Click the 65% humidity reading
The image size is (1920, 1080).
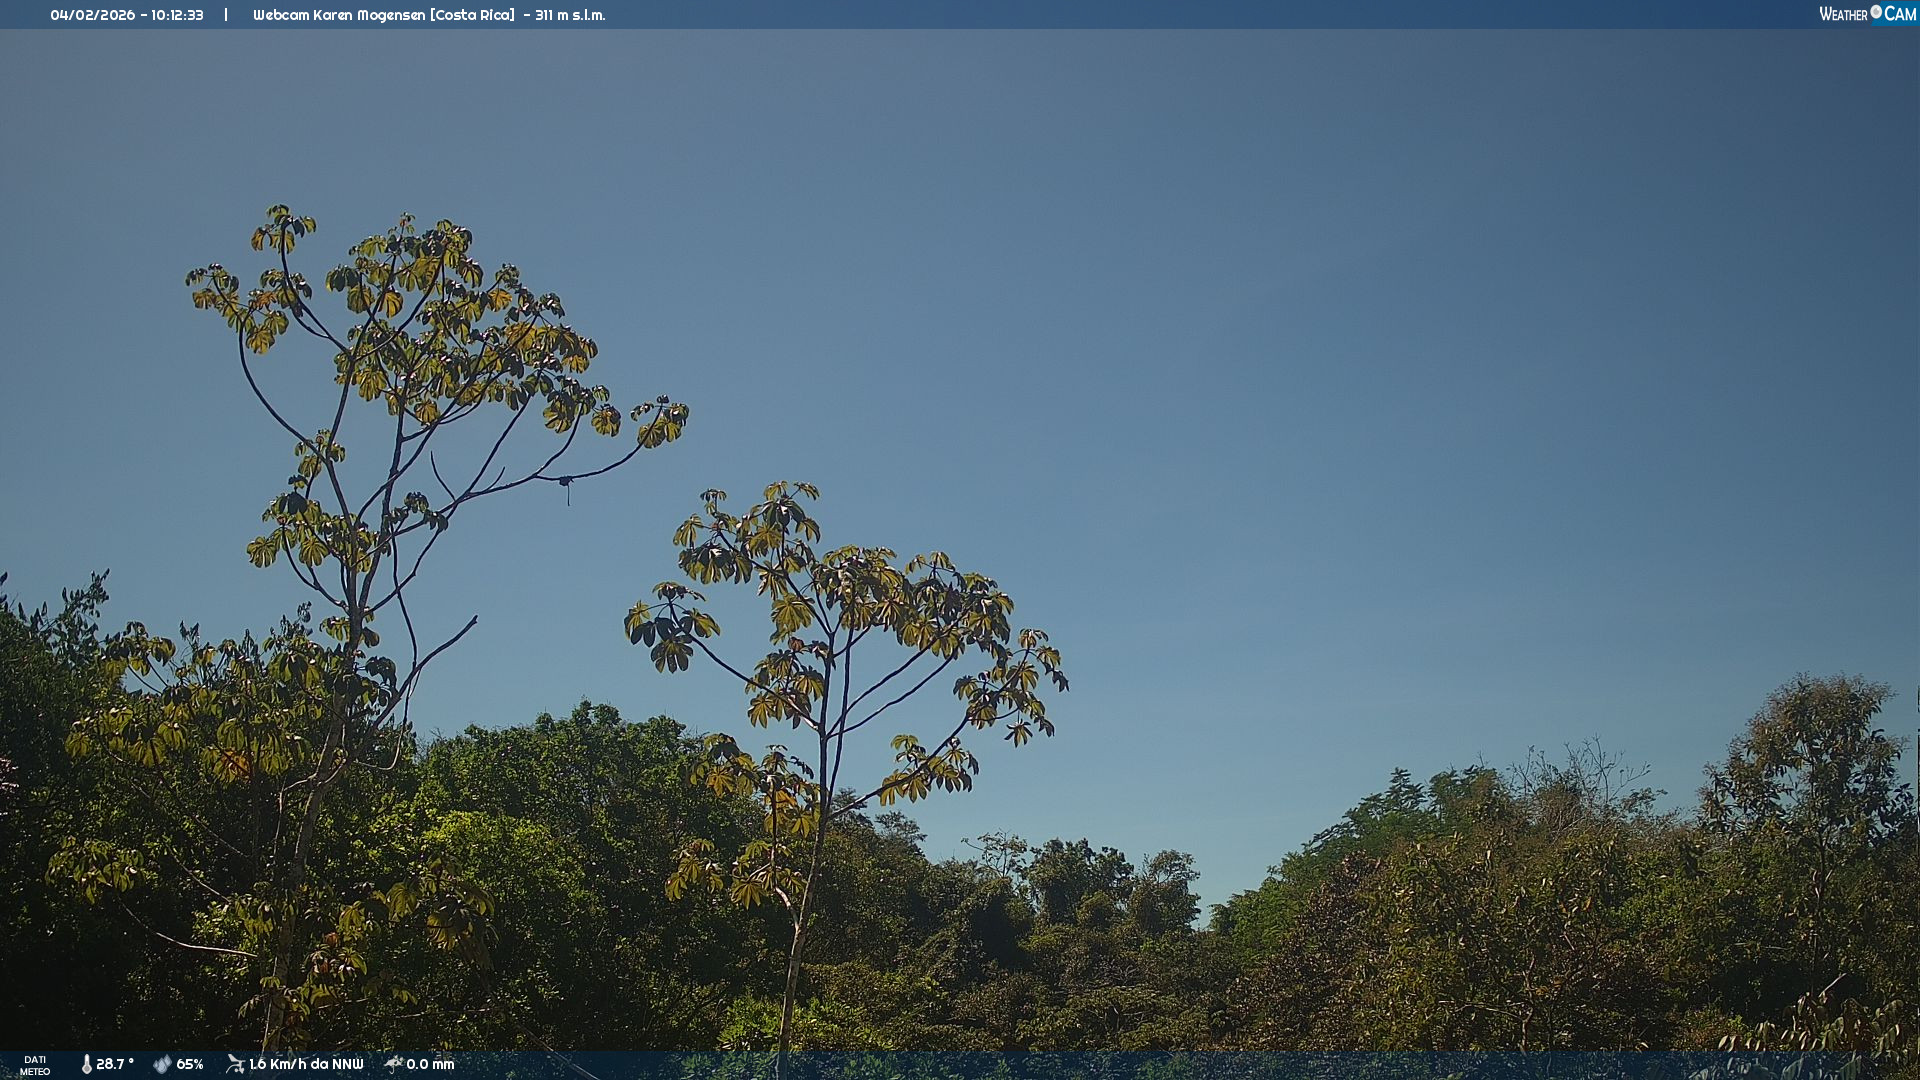[190, 1064]
